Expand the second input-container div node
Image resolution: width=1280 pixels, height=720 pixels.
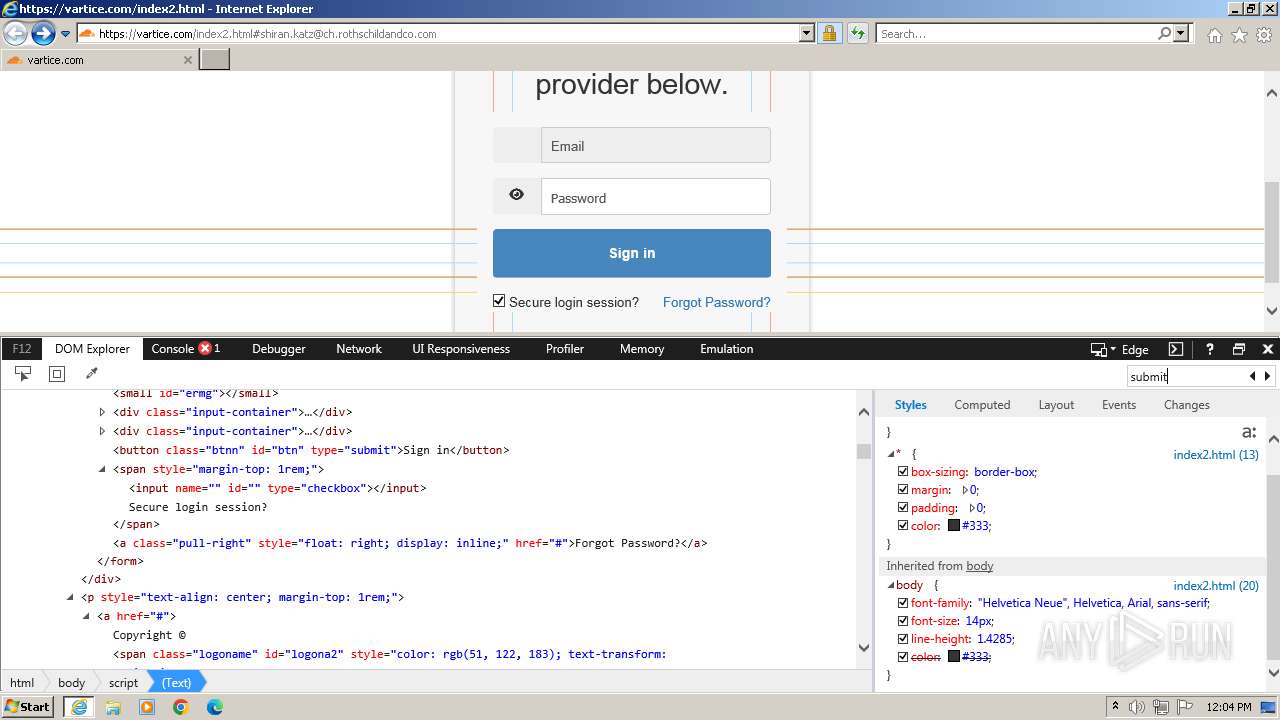click(102, 431)
